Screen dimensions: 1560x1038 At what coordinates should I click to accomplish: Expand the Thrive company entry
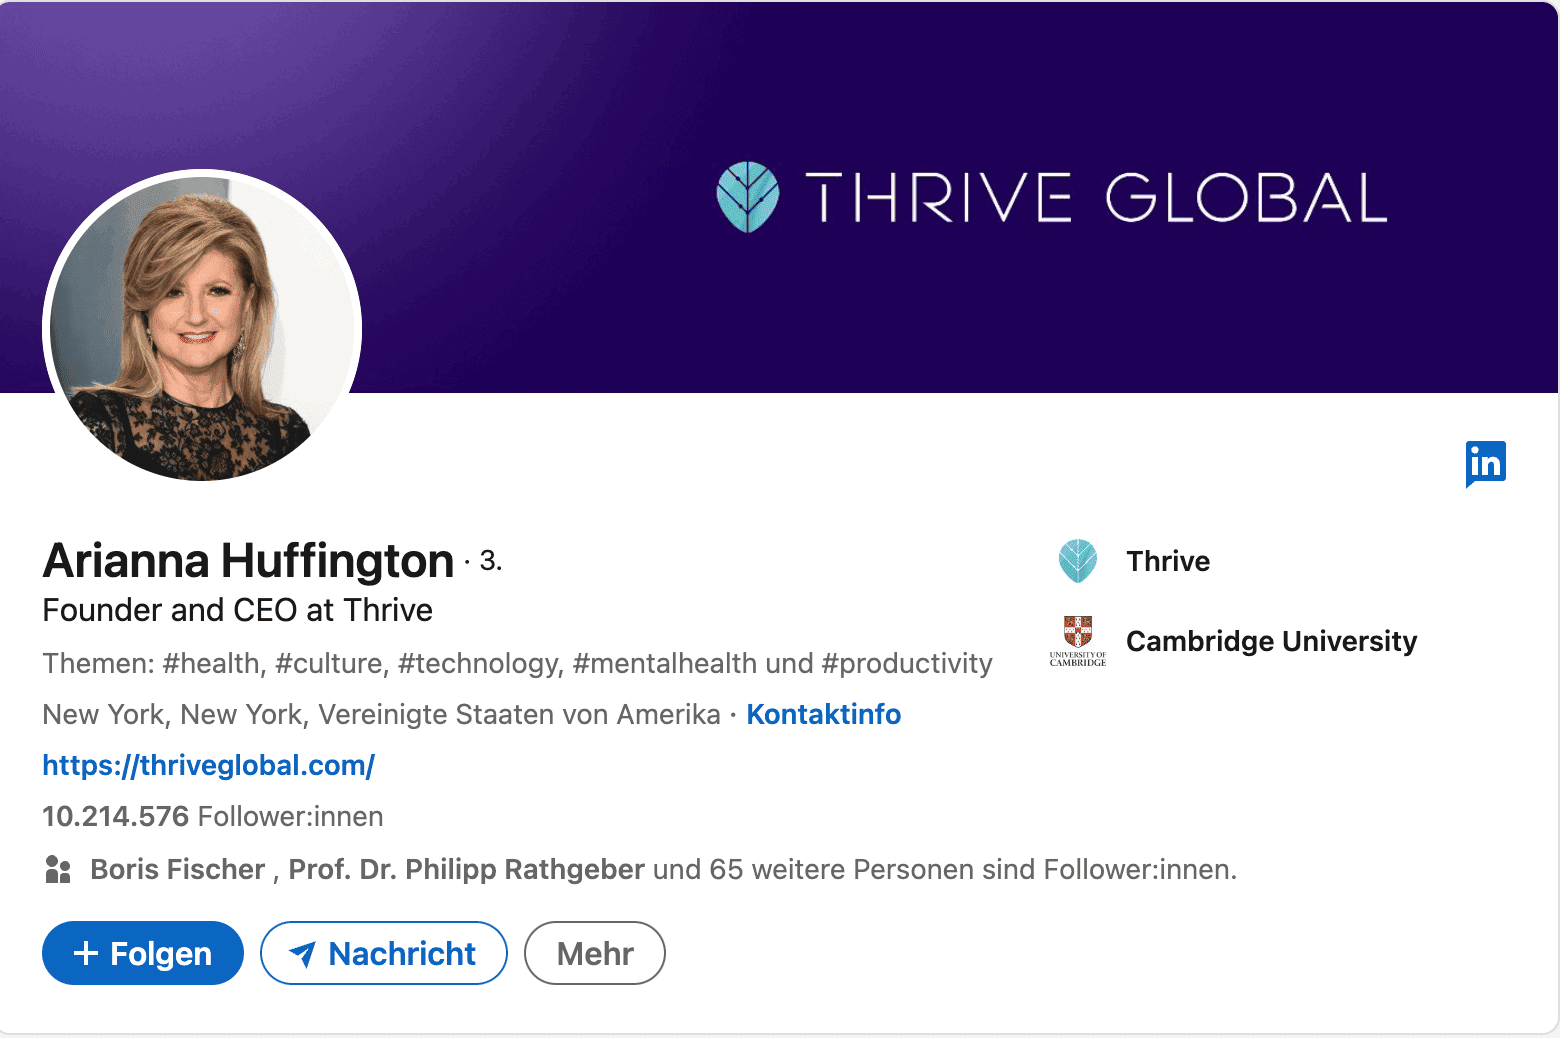click(1168, 560)
